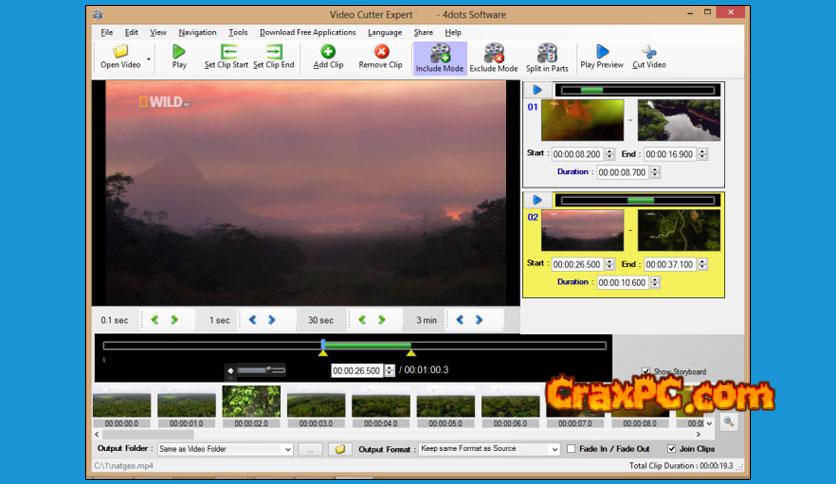This screenshot has width=836, height=484.
Task: Expand the Output Folder dropdown
Action: click(x=288, y=449)
